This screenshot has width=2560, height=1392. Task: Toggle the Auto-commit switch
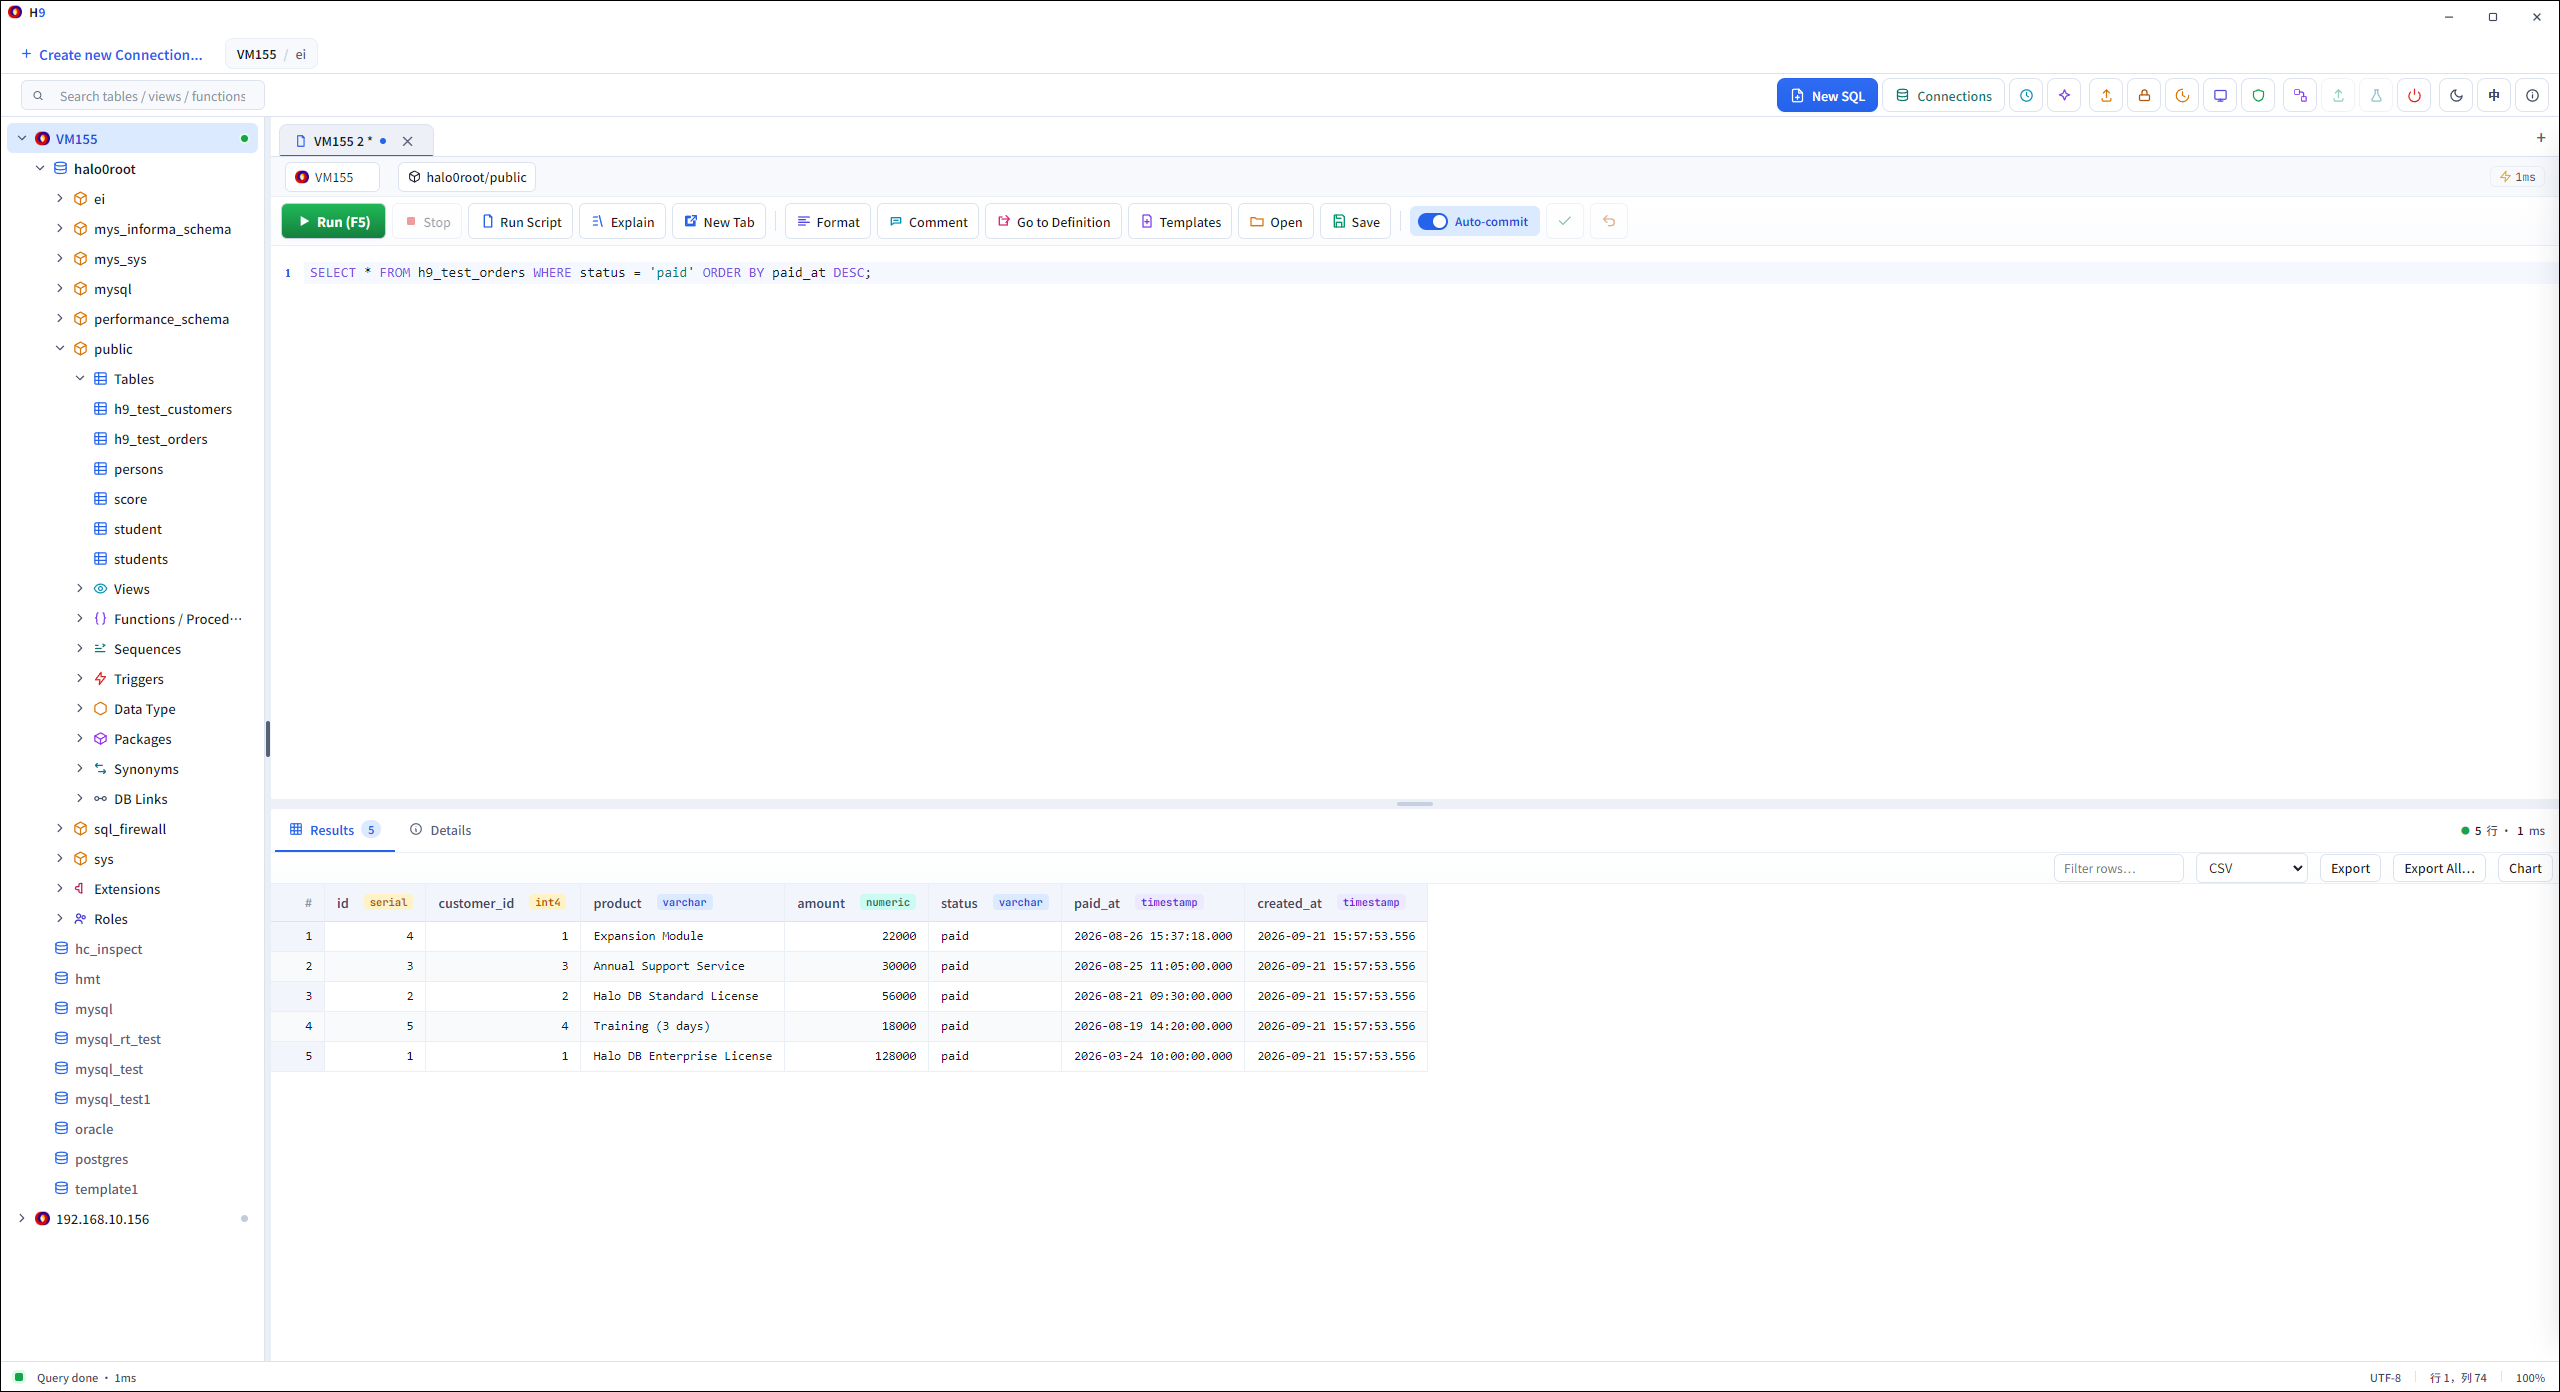click(x=1432, y=222)
